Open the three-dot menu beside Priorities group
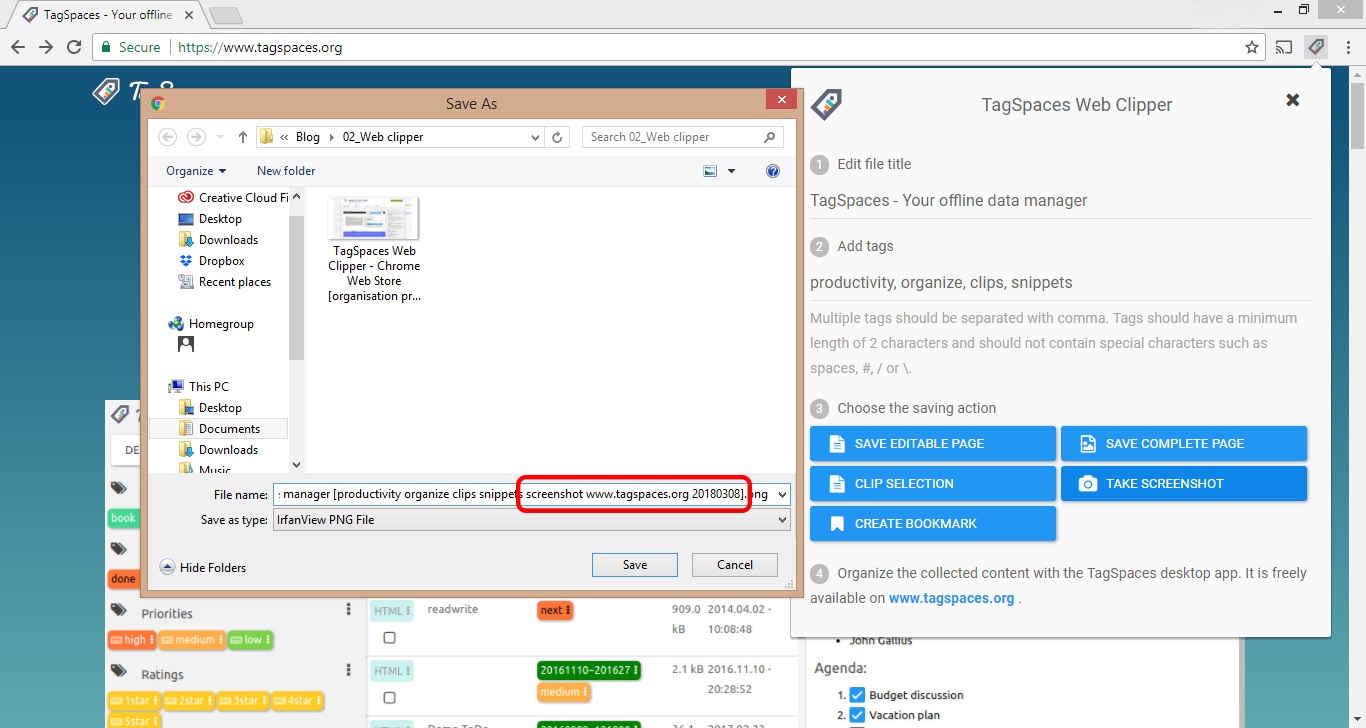The width and height of the screenshot is (1366, 728). point(348,608)
